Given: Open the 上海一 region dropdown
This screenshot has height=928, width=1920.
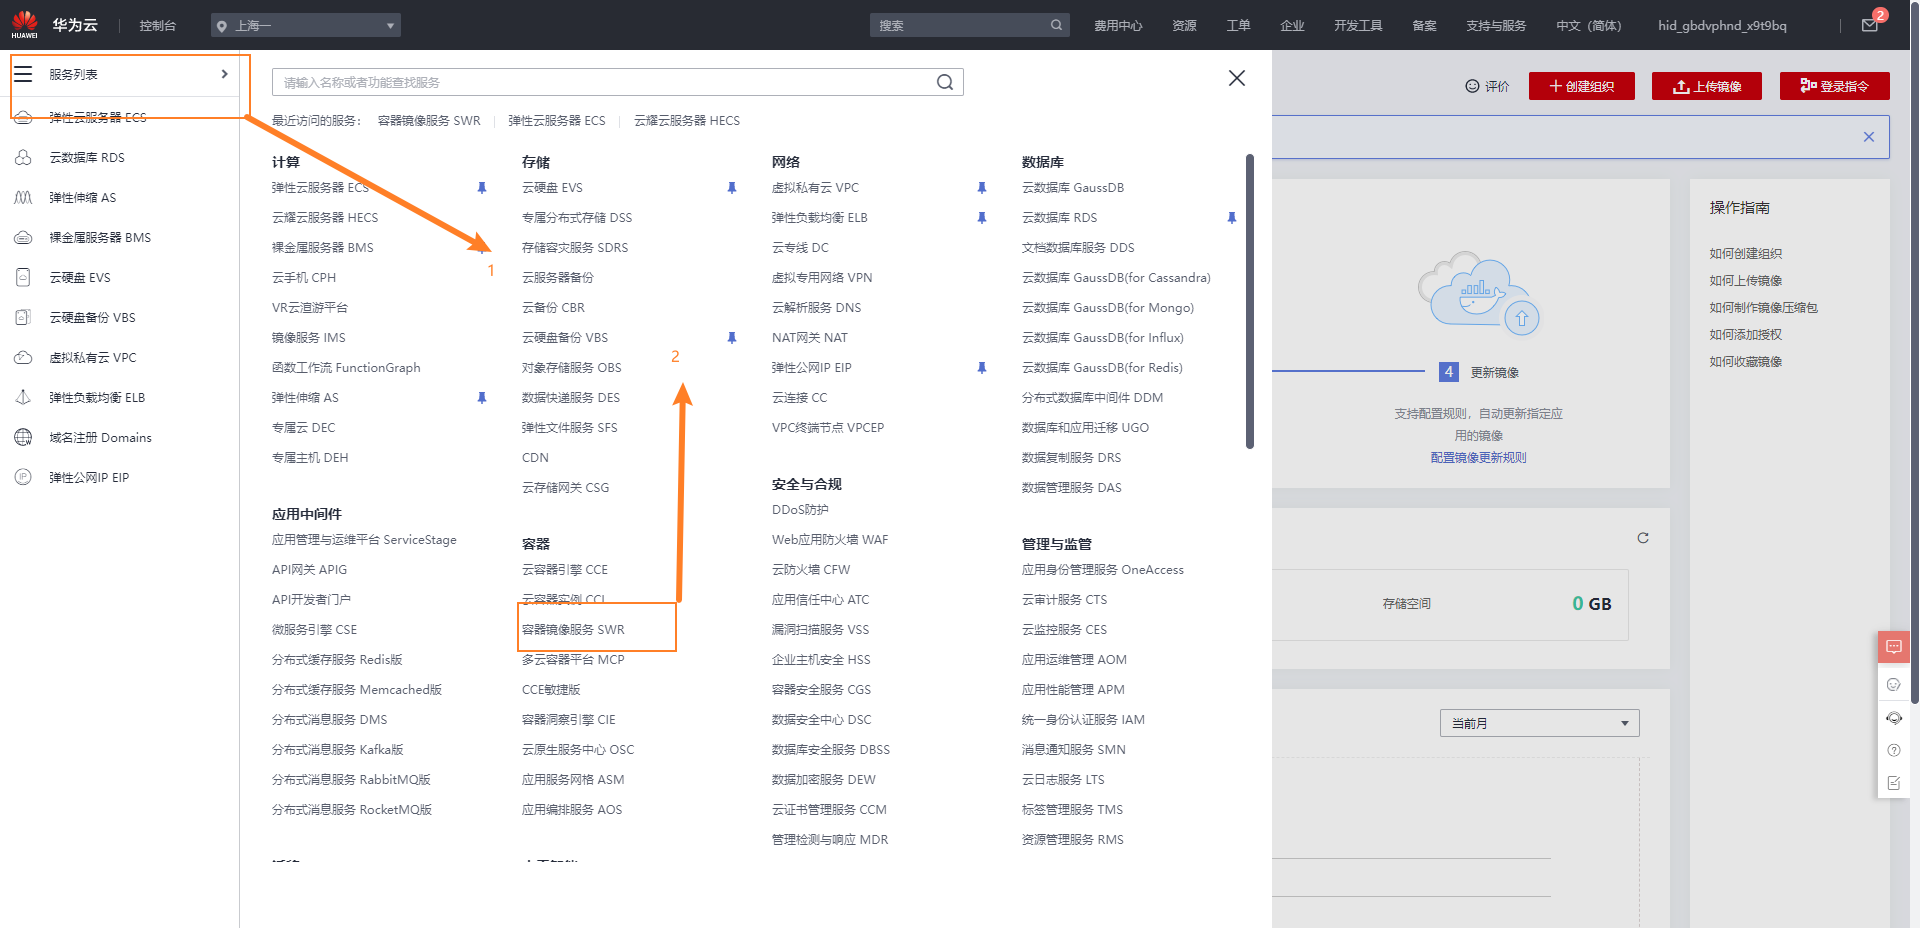Looking at the screenshot, I should point(306,25).
